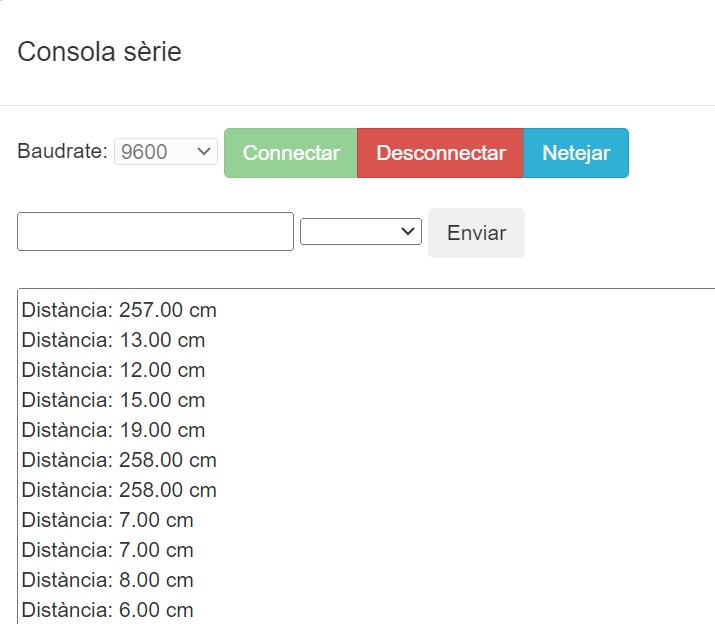Screen dimensions: 715x624
Task: Open the Baudrate 9600 dropdown
Action: pyautogui.click(x=165, y=152)
